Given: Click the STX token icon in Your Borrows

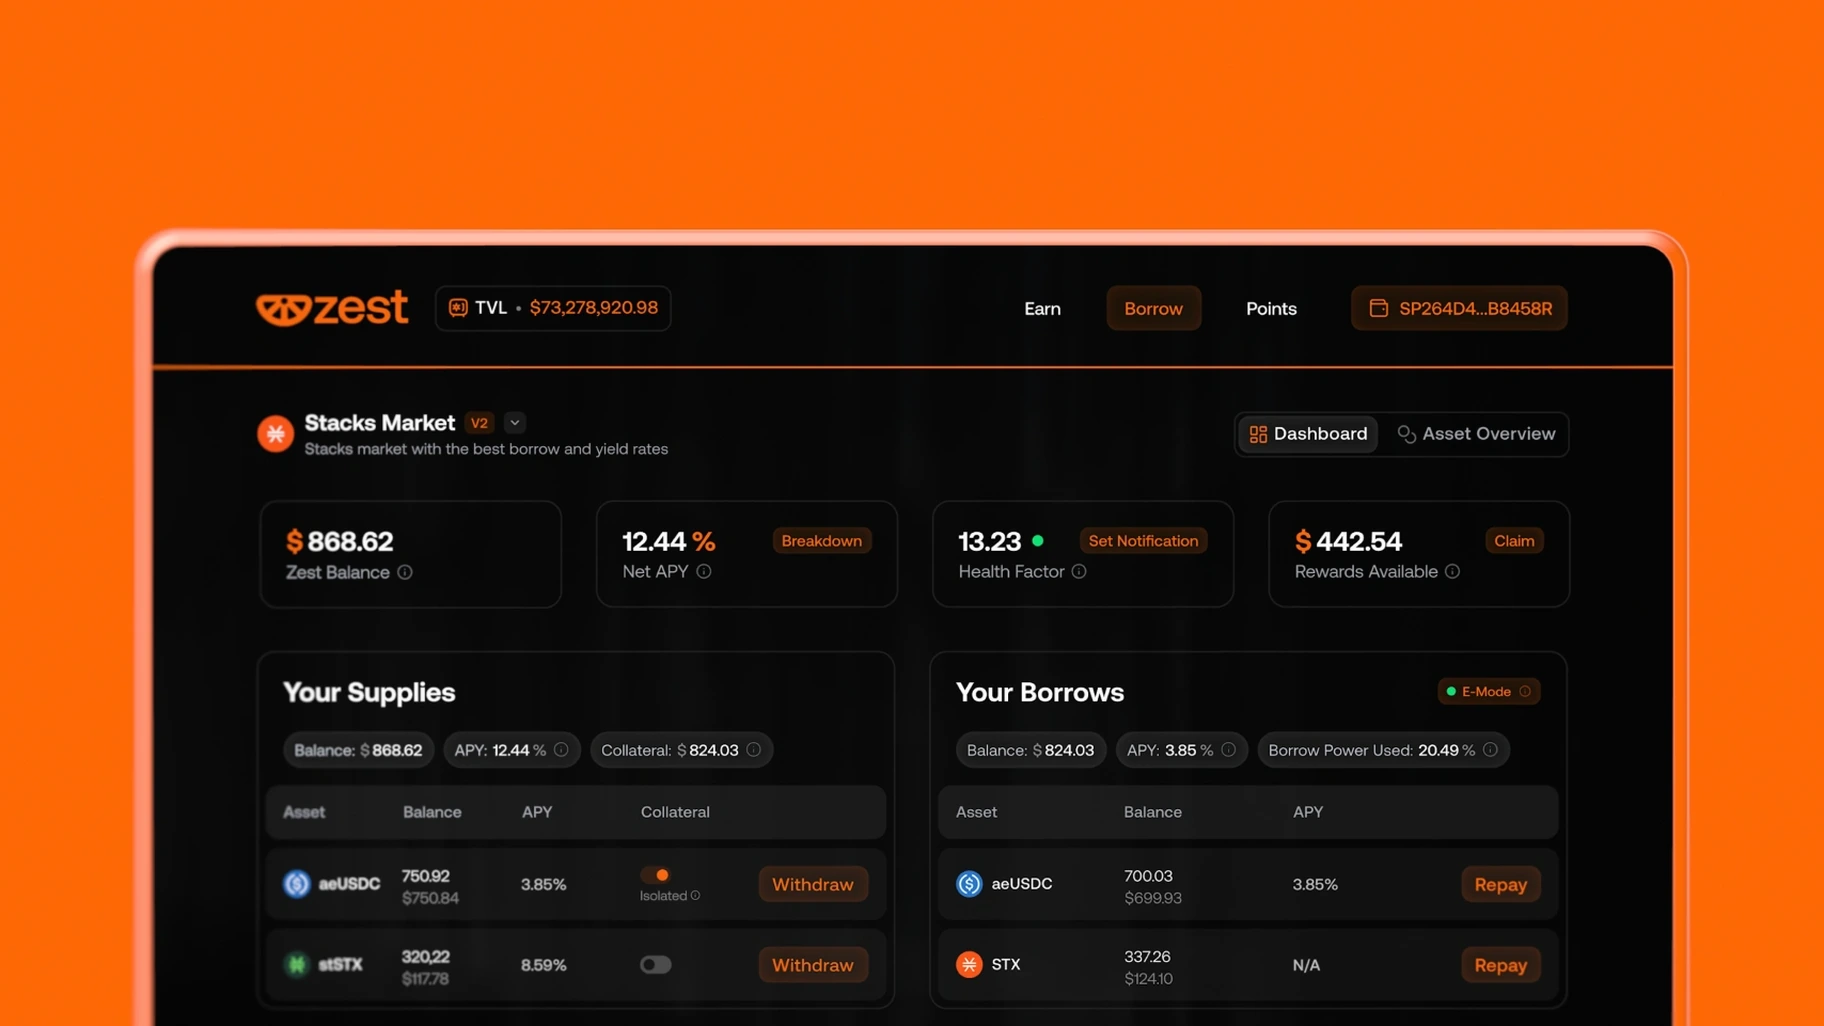Looking at the screenshot, I should [x=969, y=965].
